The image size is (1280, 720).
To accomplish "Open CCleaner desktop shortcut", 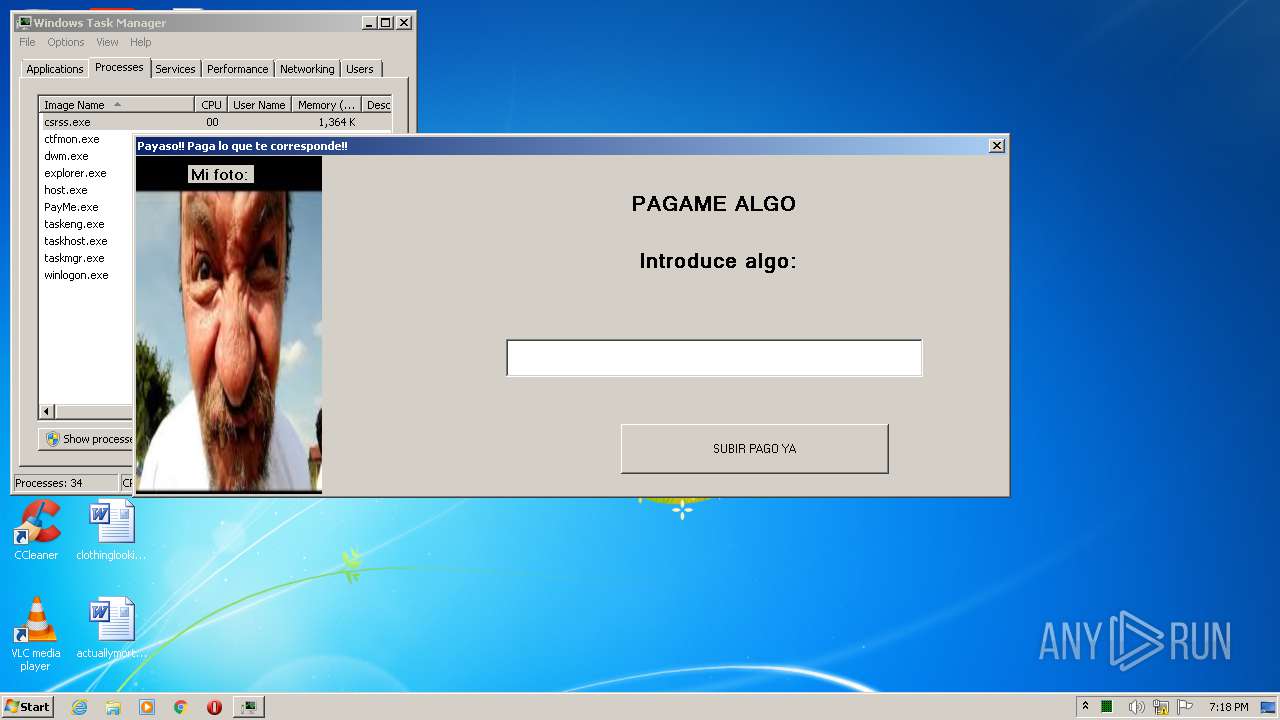I will [x=36, y=530].
